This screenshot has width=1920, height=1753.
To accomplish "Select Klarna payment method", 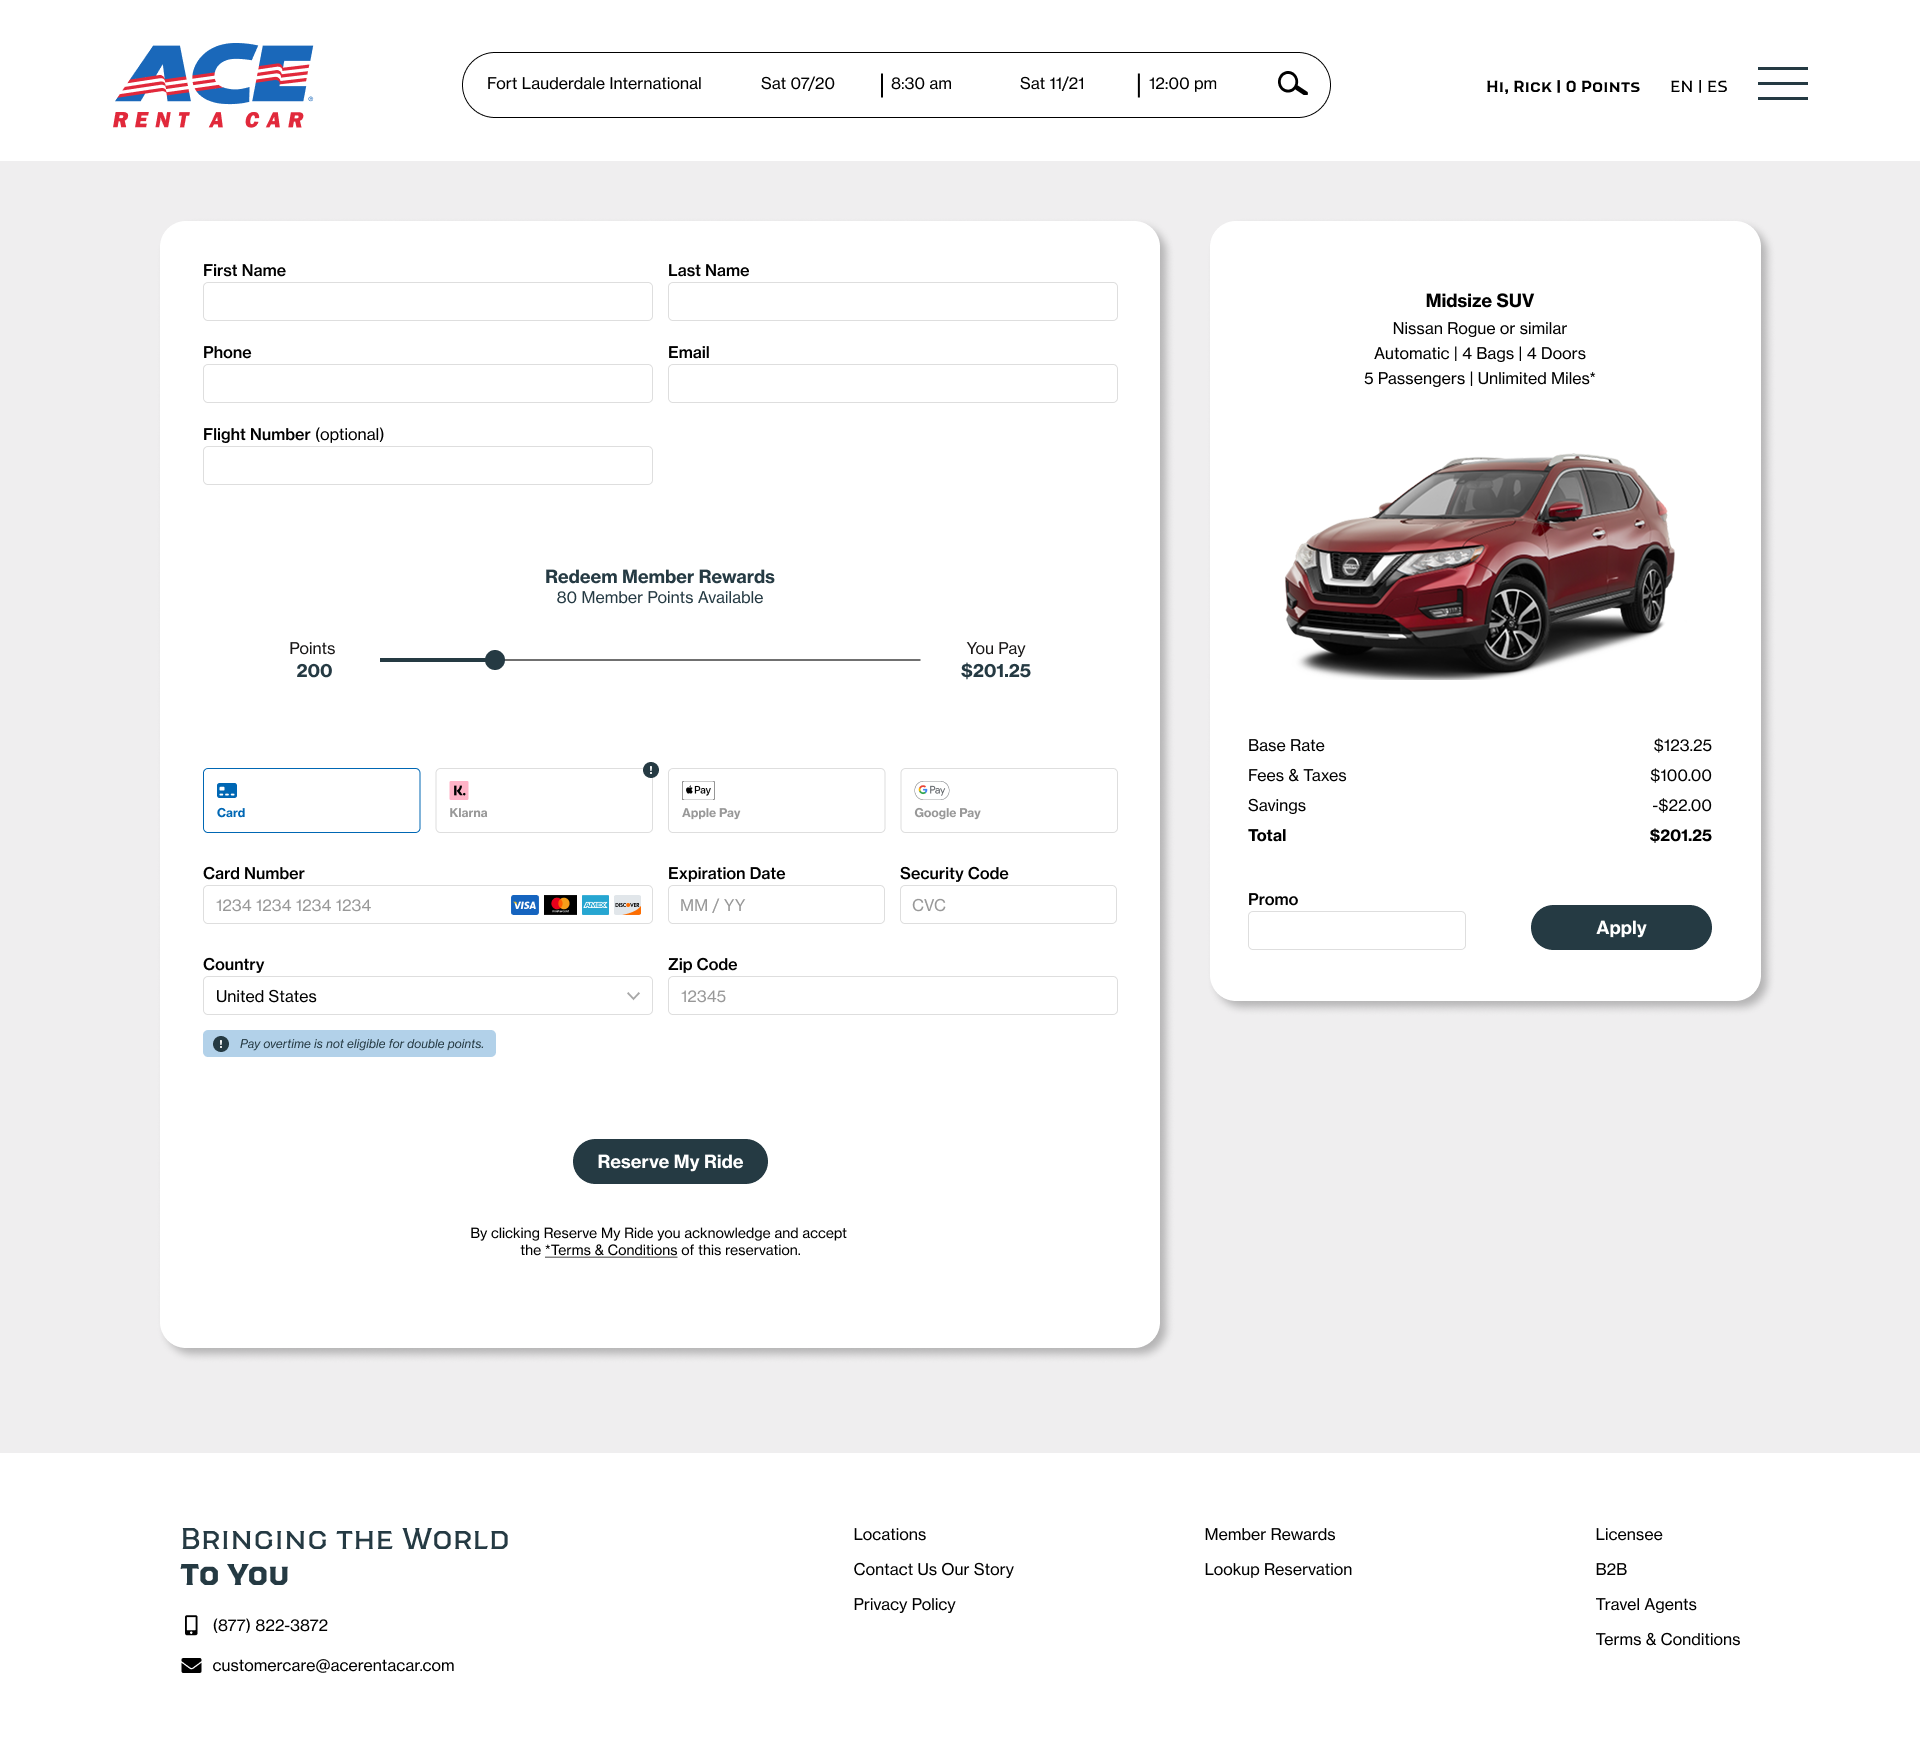I will [x=543, y=800].
